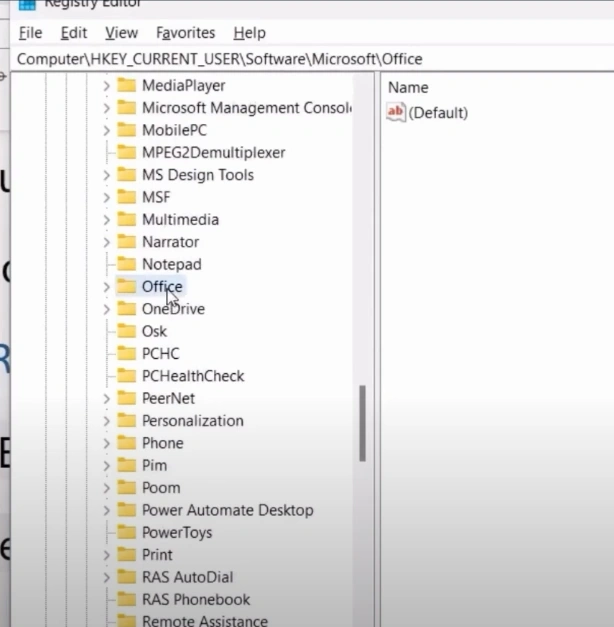Viewport: 614px width, 627px height.
Task: Click the MSF folder icon
Action: tap(126, 197)
